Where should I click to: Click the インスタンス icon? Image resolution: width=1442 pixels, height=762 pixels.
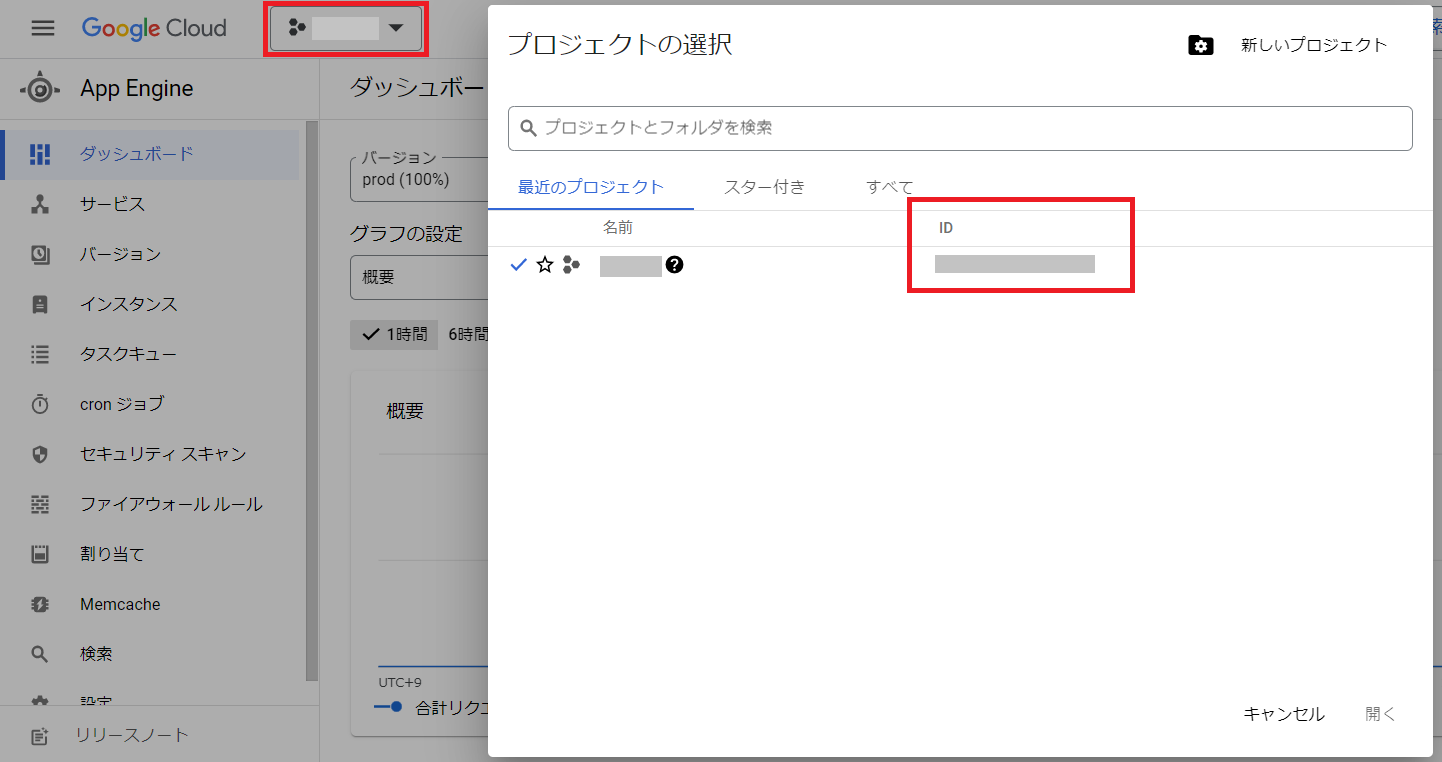coord(40,304)
